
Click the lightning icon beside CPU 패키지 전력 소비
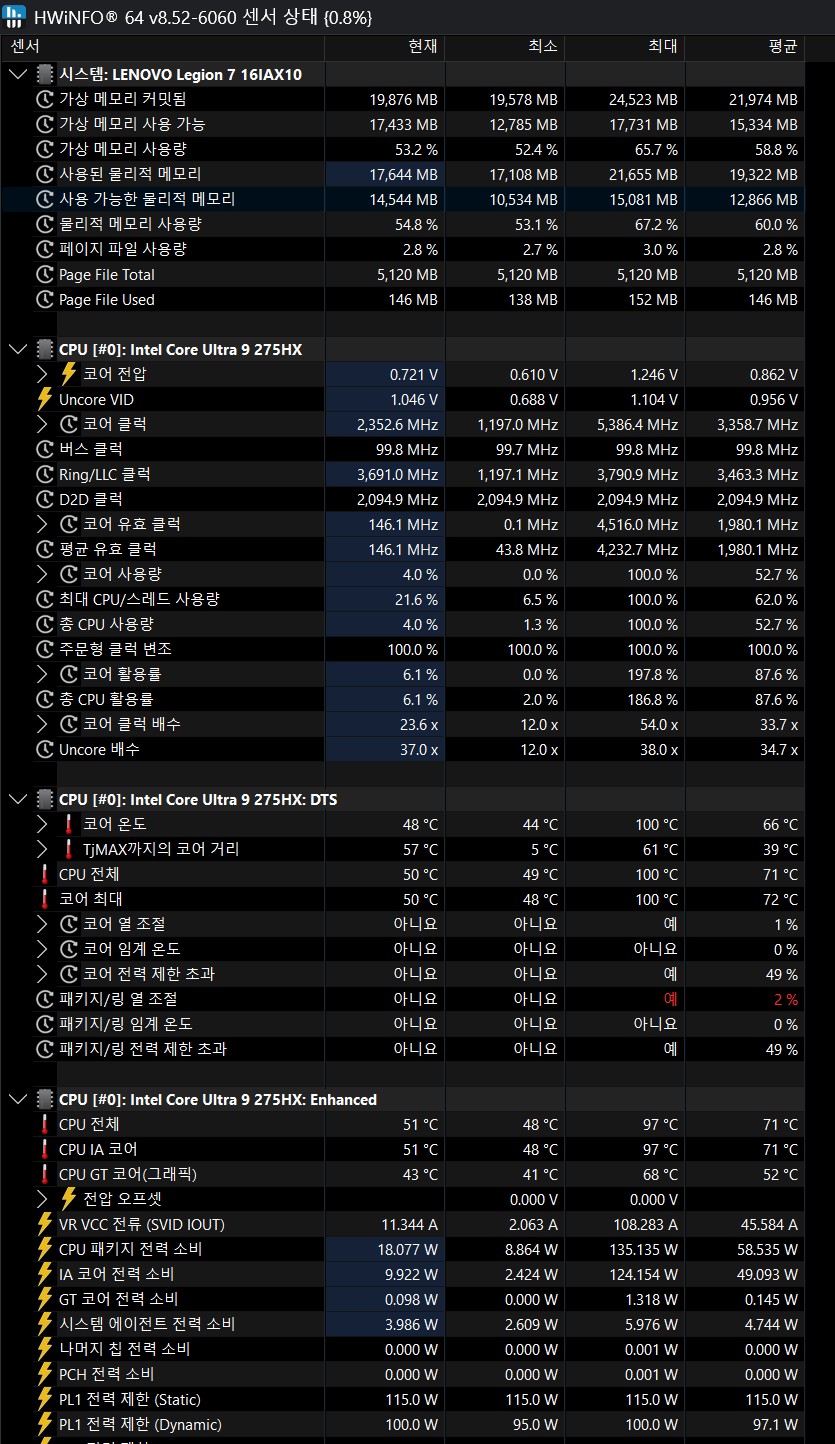coord(44,1249)
